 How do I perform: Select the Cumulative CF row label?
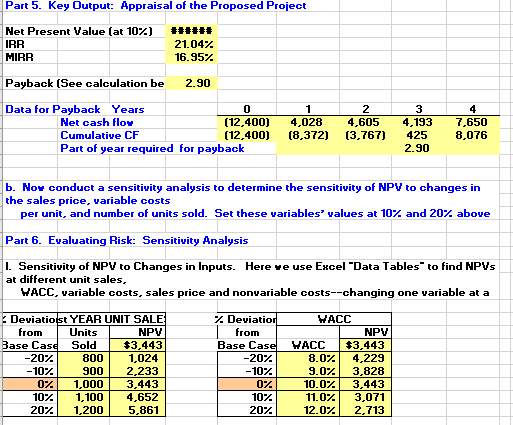click(x=100, y=135)
